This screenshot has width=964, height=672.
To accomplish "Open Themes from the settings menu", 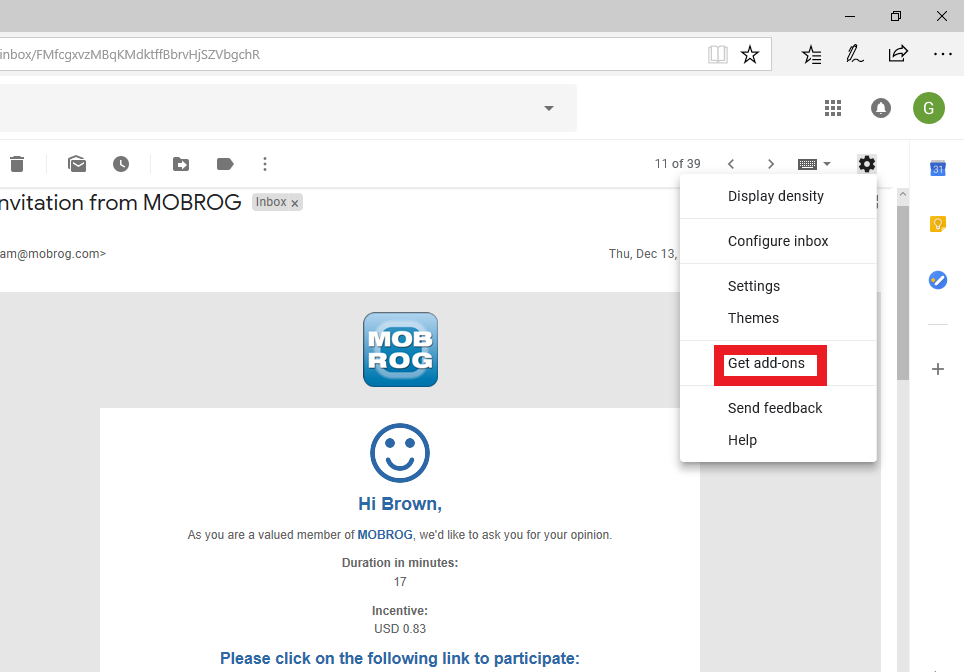I will tap(753, 317).
